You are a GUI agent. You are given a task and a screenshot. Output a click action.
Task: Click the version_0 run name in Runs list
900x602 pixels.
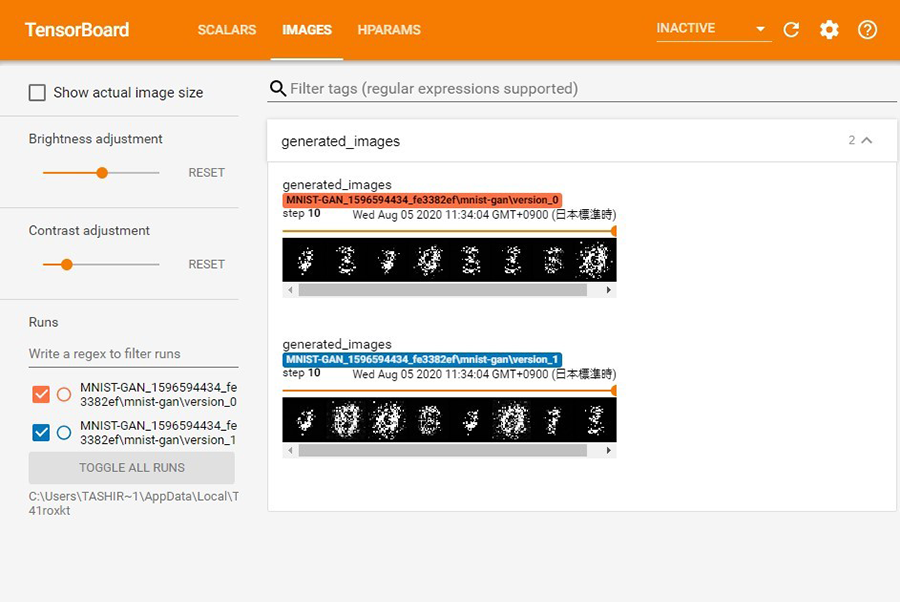(158, 394)
